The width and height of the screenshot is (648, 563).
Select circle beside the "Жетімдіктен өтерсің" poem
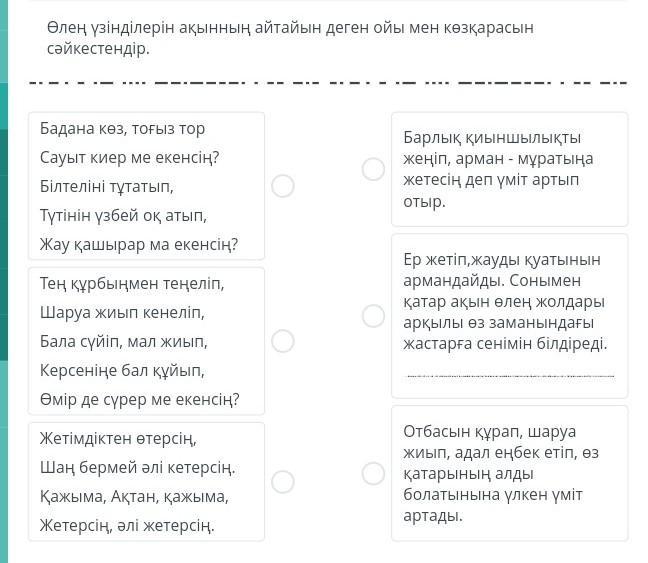click(x=283, y=481)
